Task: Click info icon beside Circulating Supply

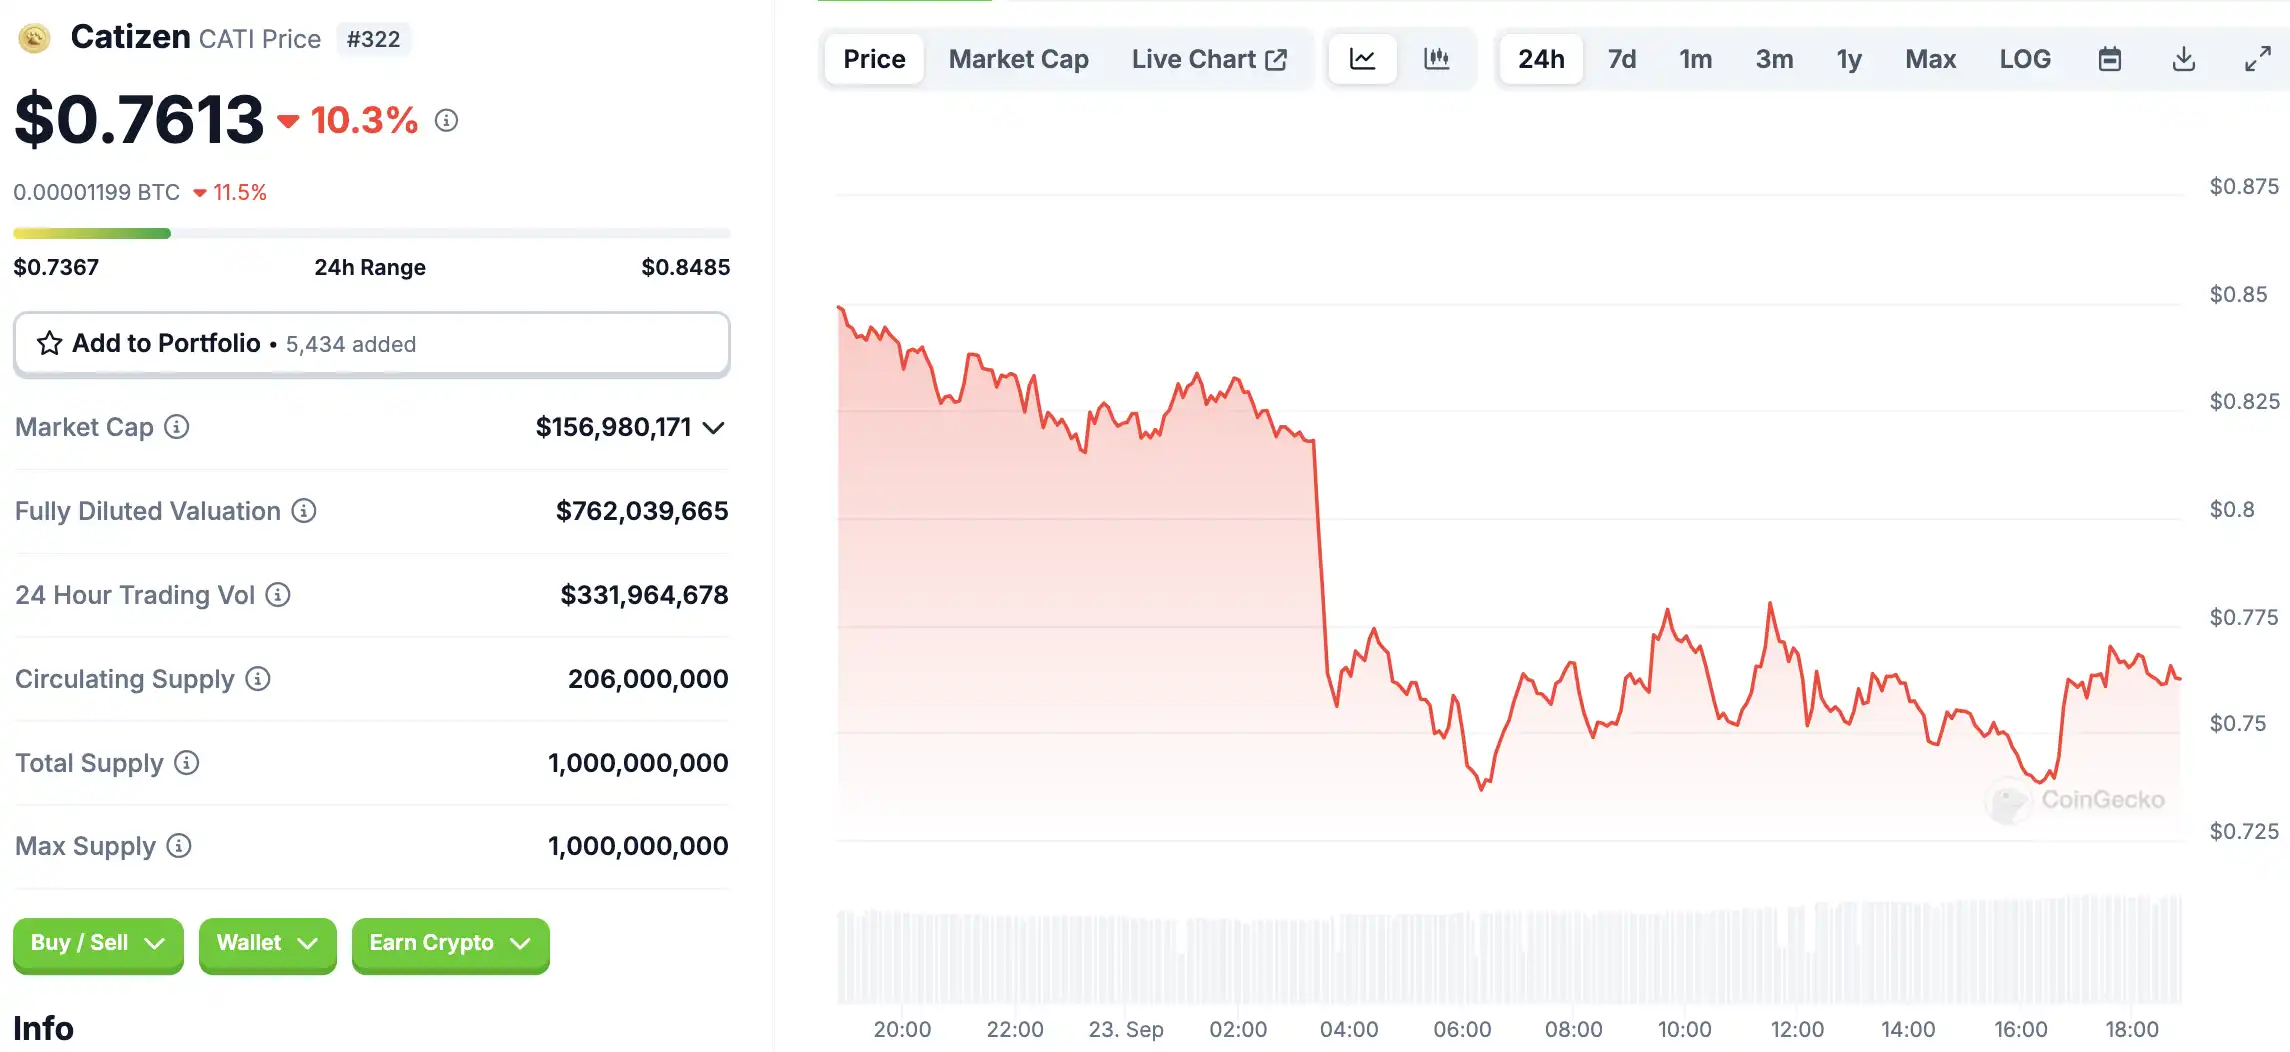Action: tap(258, 679)
